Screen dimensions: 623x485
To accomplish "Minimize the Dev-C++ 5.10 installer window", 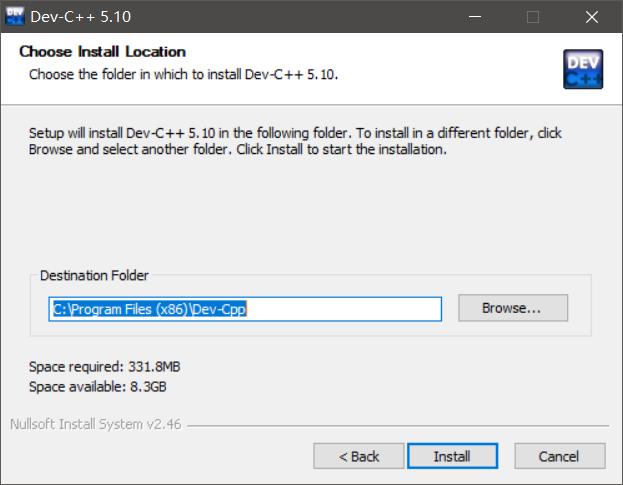I will 475,17.
